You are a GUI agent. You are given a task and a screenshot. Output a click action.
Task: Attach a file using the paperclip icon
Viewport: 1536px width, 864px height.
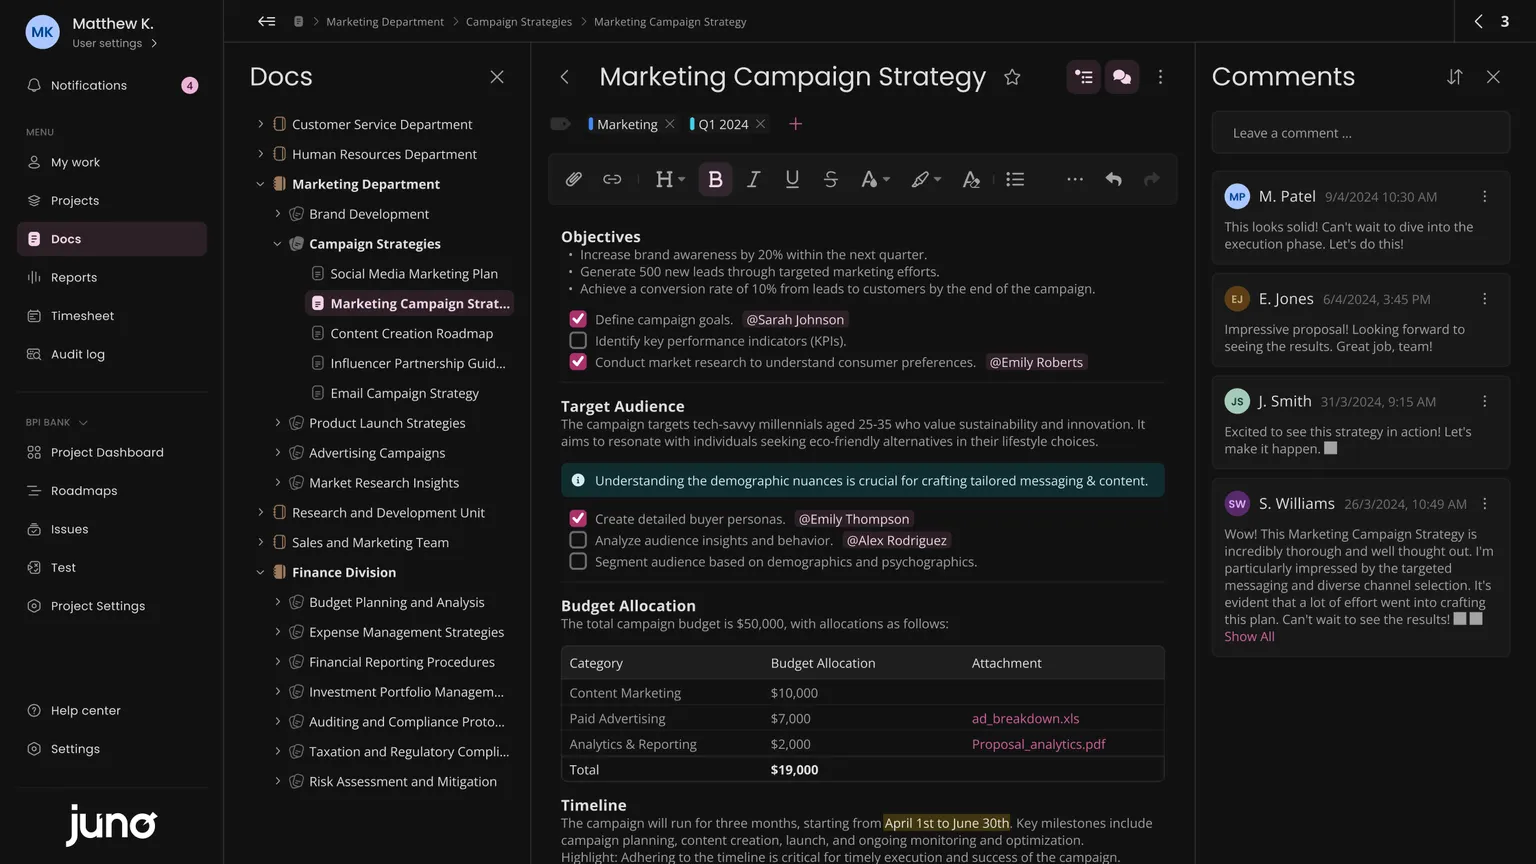573,179
